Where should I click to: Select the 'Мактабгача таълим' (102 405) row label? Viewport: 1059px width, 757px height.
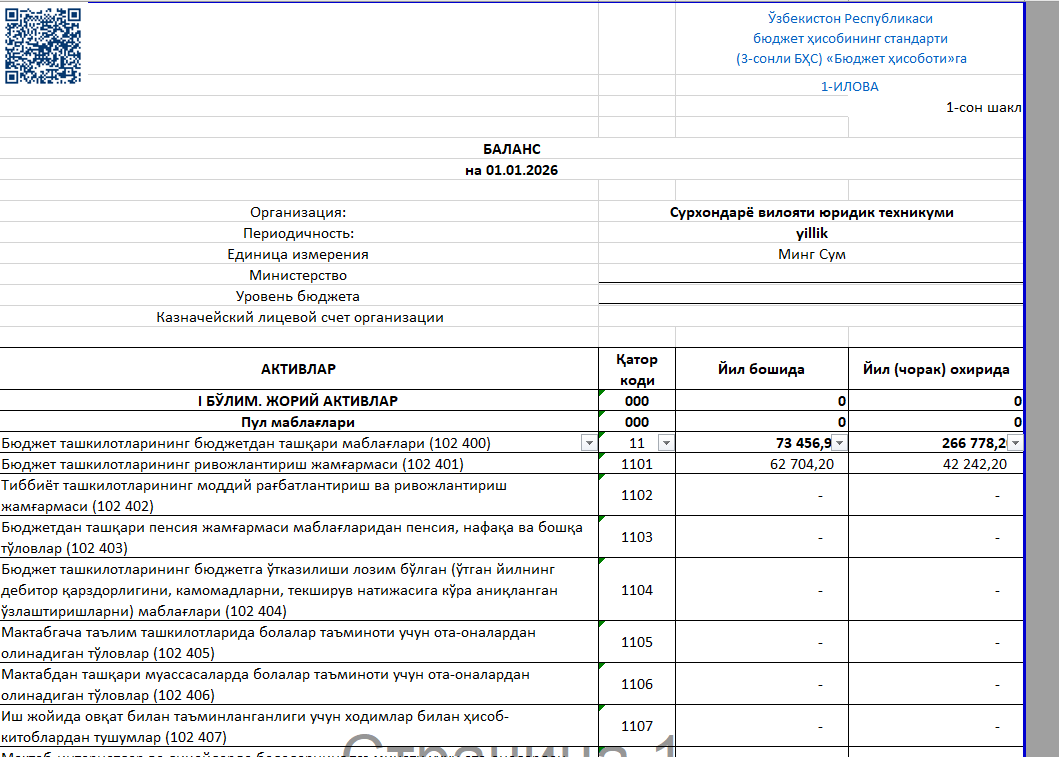pyautogui.click(x=299, y=642)
